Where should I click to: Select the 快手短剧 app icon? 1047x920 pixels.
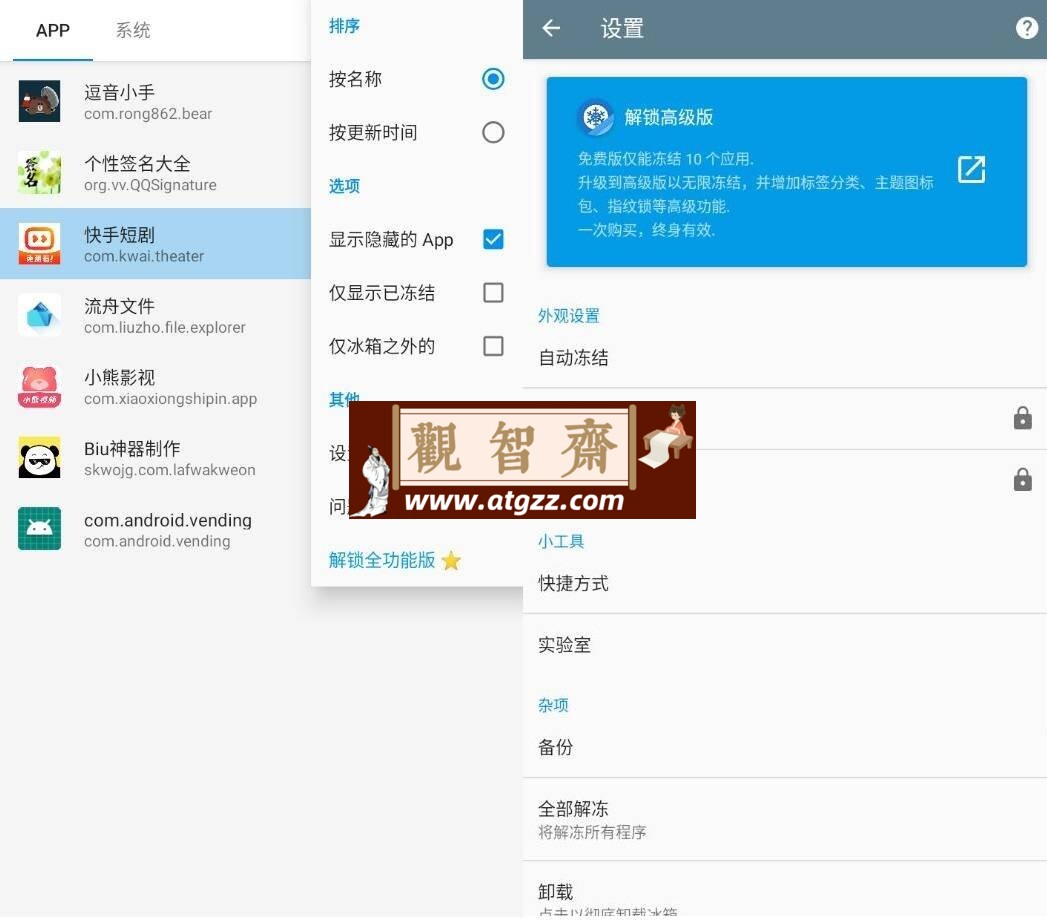point(39,244)
